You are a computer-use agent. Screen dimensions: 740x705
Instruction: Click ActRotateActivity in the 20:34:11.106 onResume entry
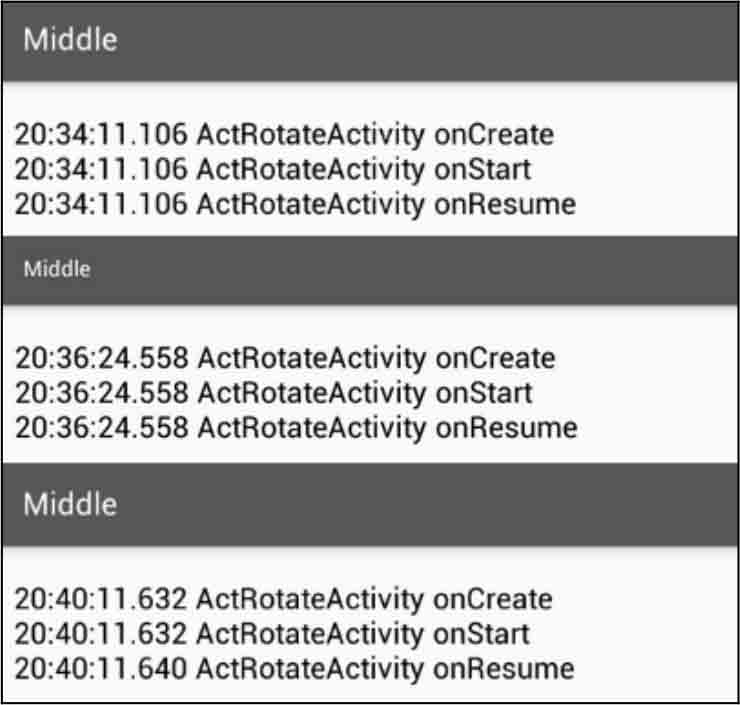(310, 204)
